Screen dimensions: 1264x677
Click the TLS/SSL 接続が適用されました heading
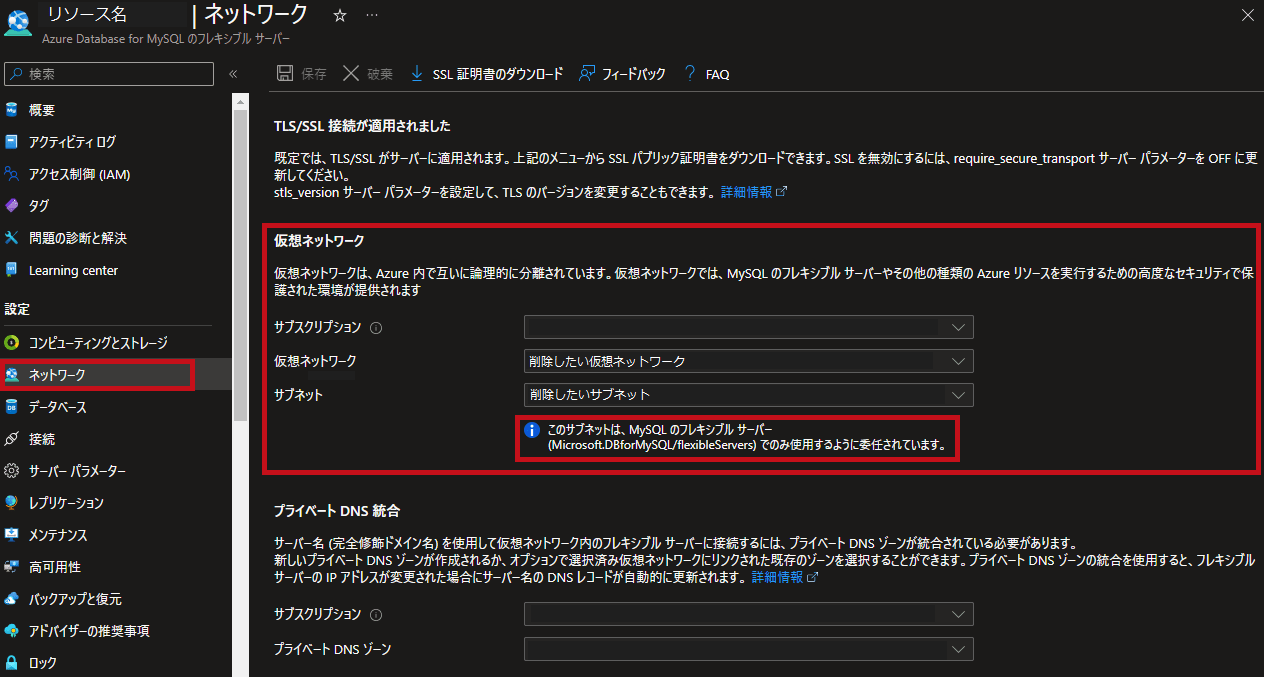click(363, 126)
